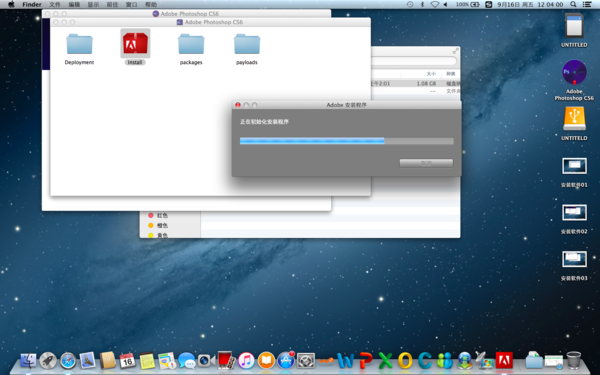Open Microsoft PowerPoint from the Dock
Viewport: 600px width, 375px height.
[365, 360]
